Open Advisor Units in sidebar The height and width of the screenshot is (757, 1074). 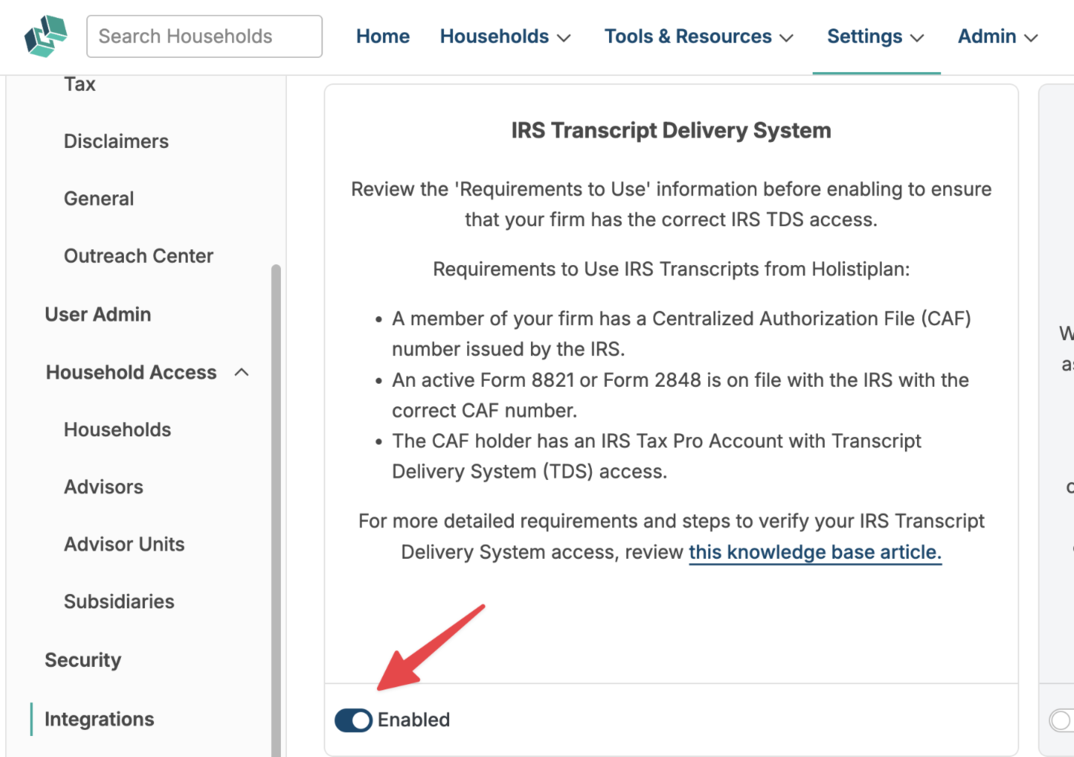tap(124, 545)
